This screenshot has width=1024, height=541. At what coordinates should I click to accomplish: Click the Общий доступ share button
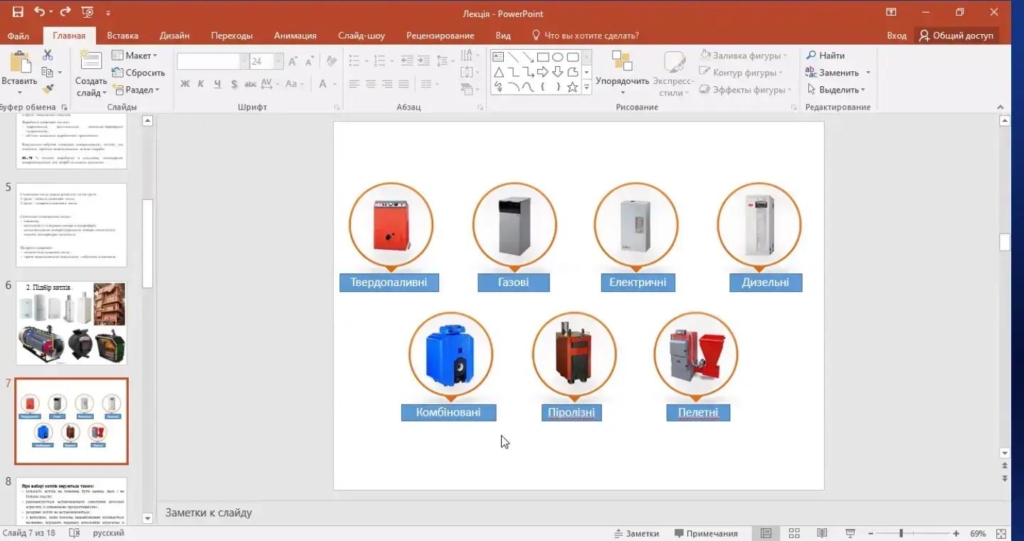coord(956,35)
